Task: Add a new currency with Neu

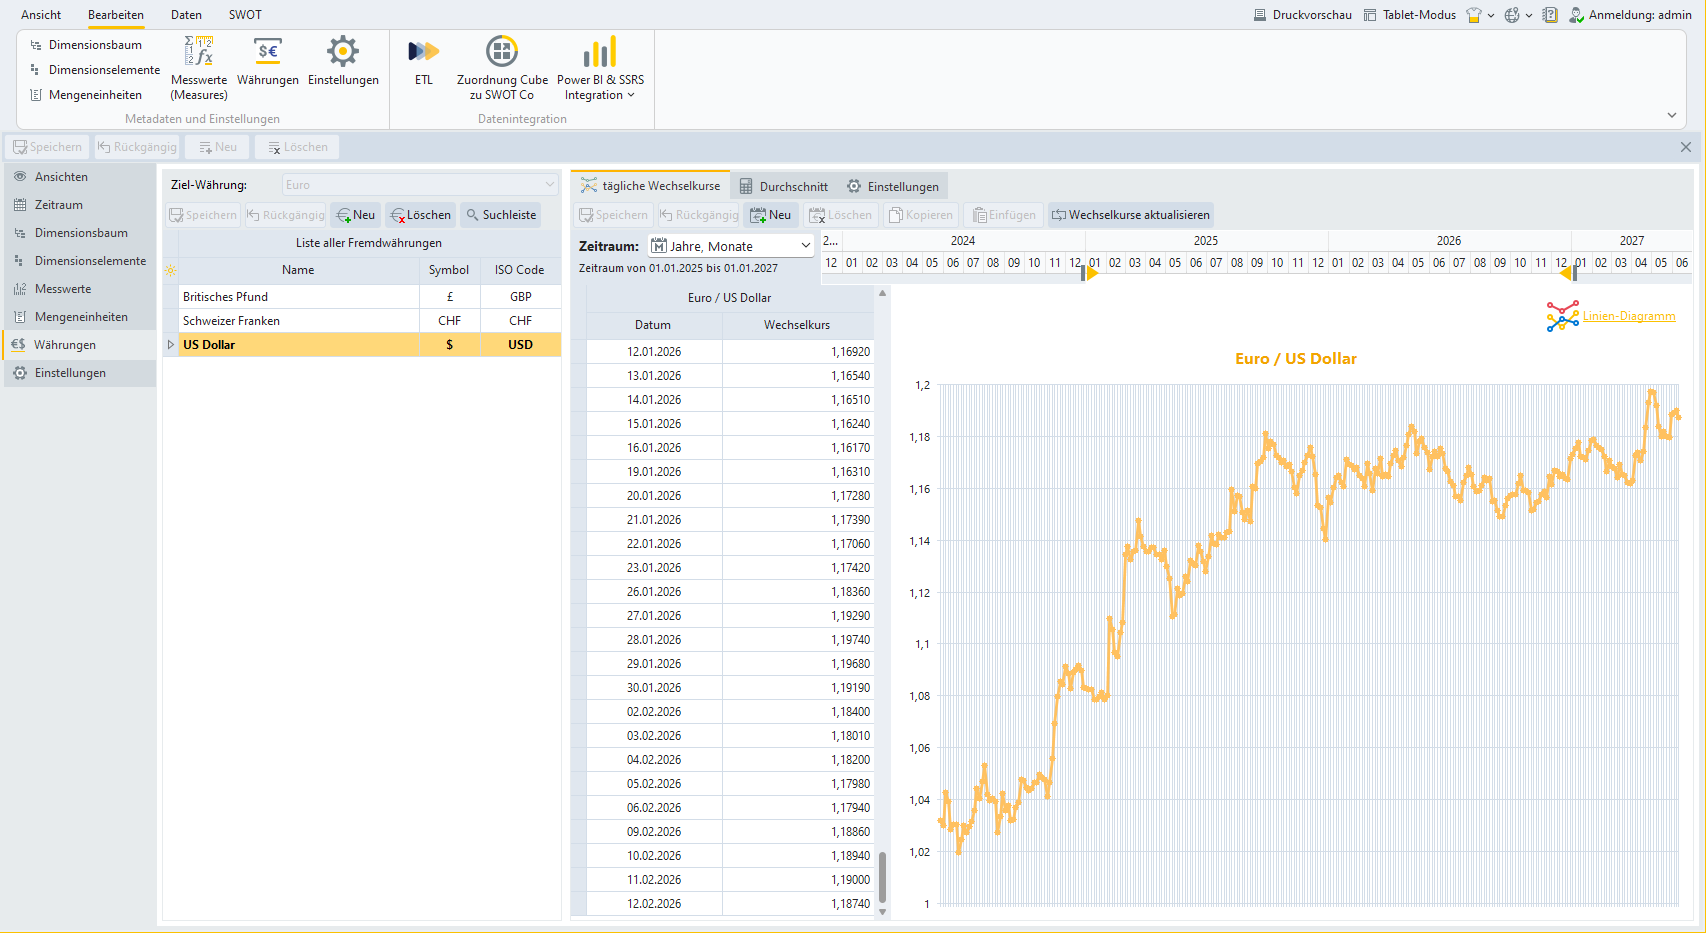Action: point(356,215)
